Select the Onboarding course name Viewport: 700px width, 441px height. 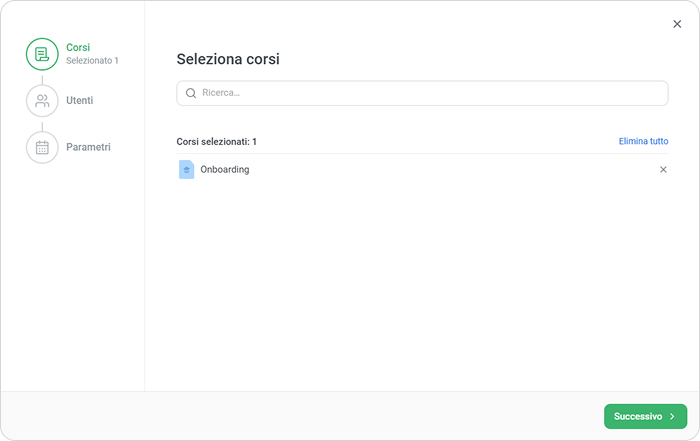(225, 169)
